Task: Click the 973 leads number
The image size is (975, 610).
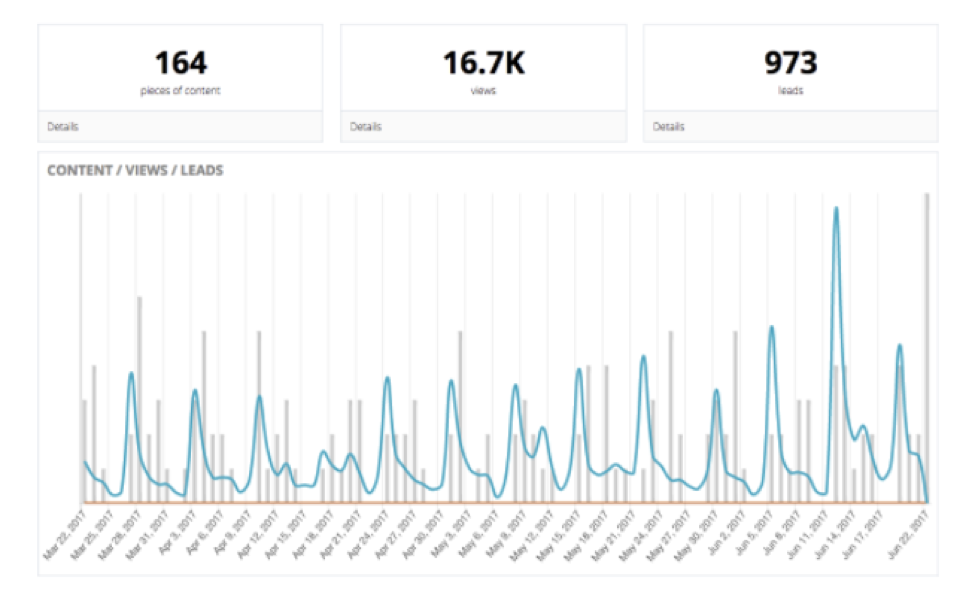Action: tap(790, 64)
